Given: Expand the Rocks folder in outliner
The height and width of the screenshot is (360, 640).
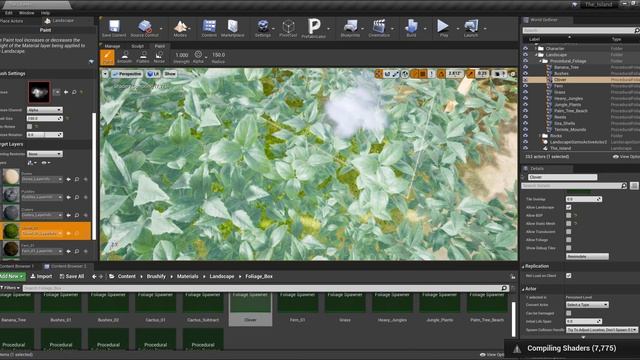Looking at the screenshot, I should [x=540, y=136].
